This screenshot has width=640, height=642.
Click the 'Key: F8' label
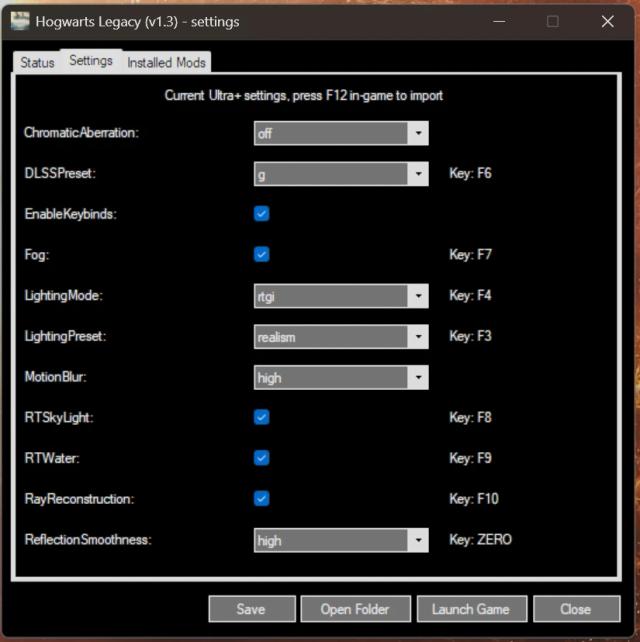click(x=470, y=417)
